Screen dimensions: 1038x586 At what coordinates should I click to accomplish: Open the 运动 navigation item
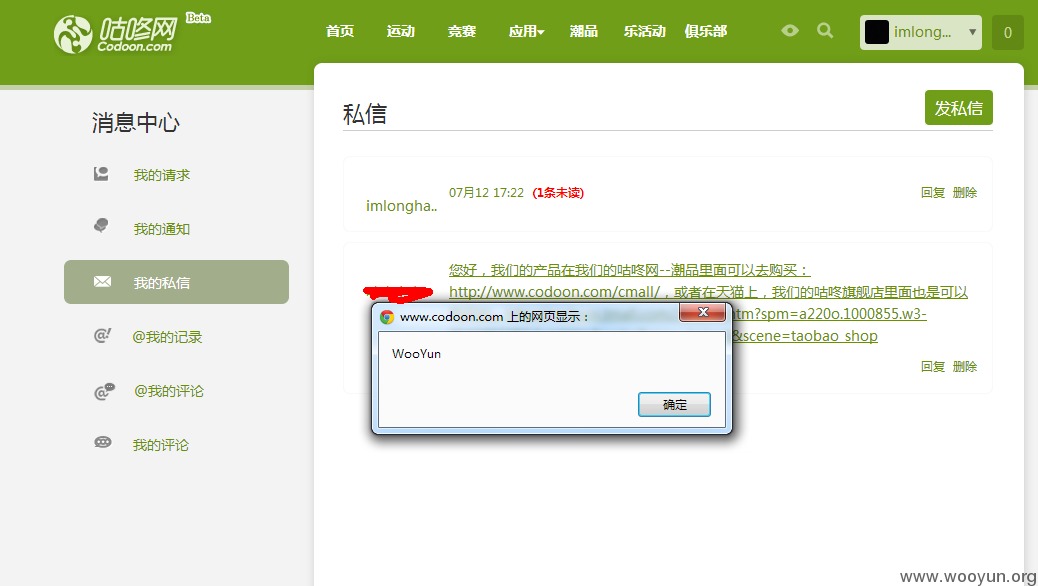coord(401,31)
